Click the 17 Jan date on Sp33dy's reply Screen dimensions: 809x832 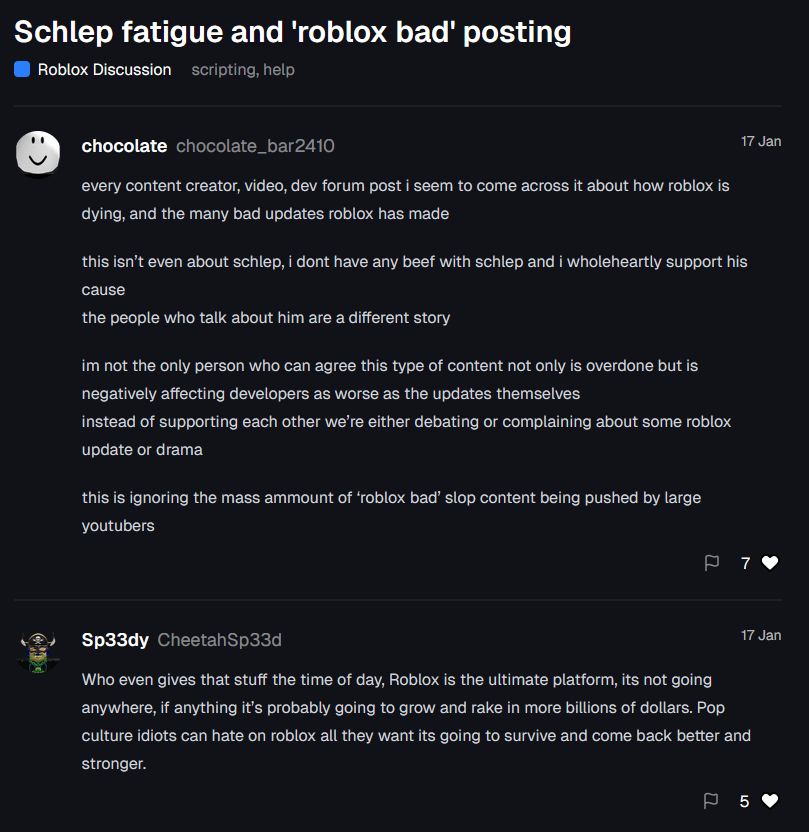pos(761,635)
